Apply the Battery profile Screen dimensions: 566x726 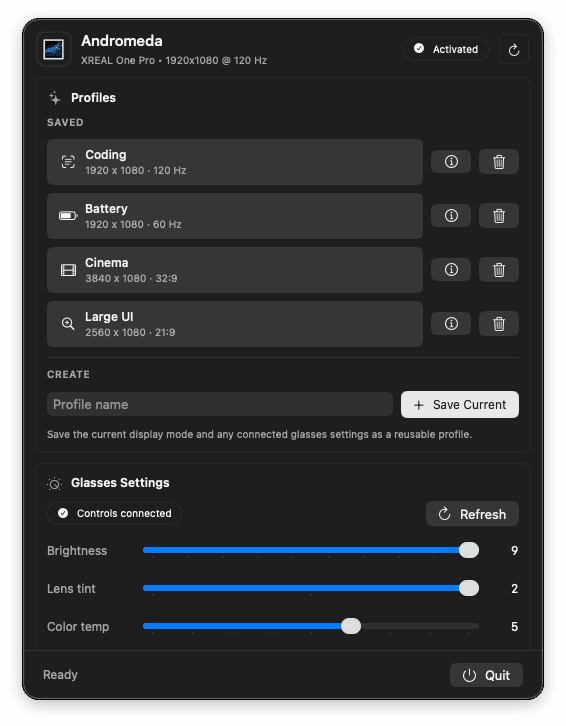[235, 216]
